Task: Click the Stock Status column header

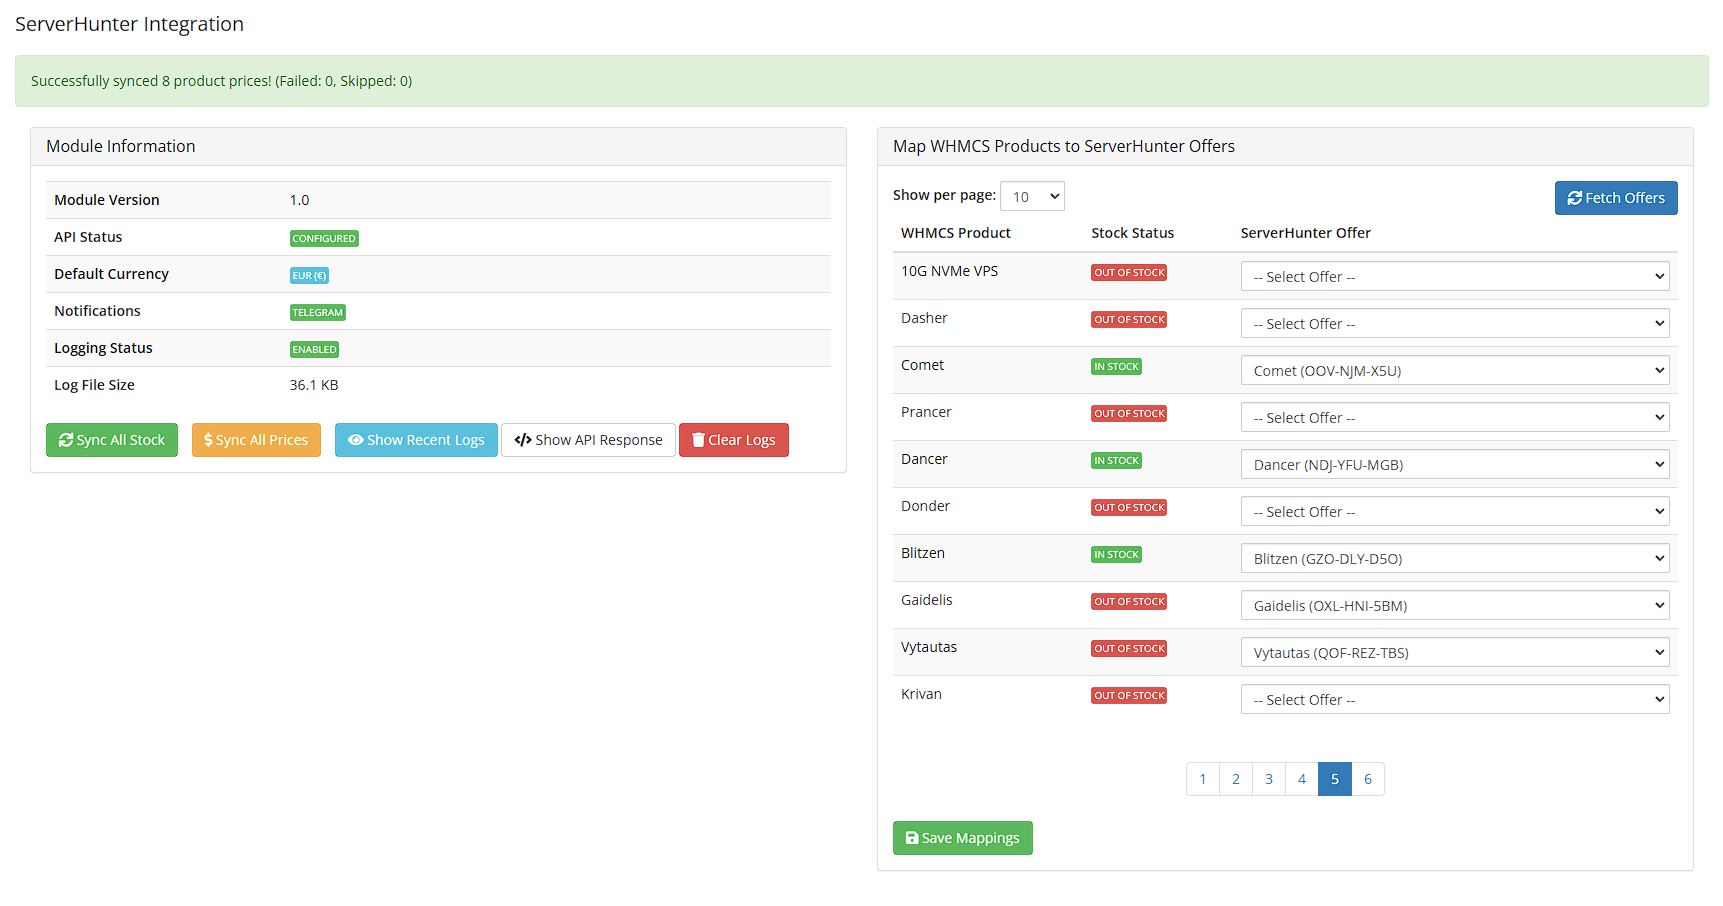Action: pos(1133,233)
